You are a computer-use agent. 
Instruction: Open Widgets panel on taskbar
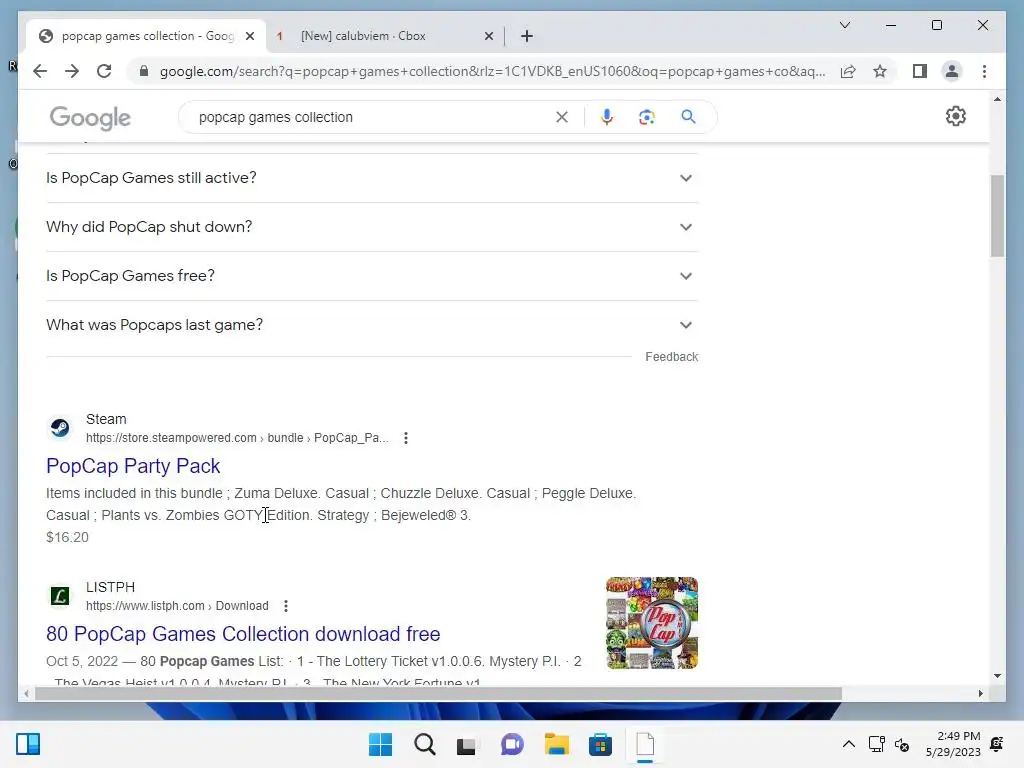click(x=28, y=744)
